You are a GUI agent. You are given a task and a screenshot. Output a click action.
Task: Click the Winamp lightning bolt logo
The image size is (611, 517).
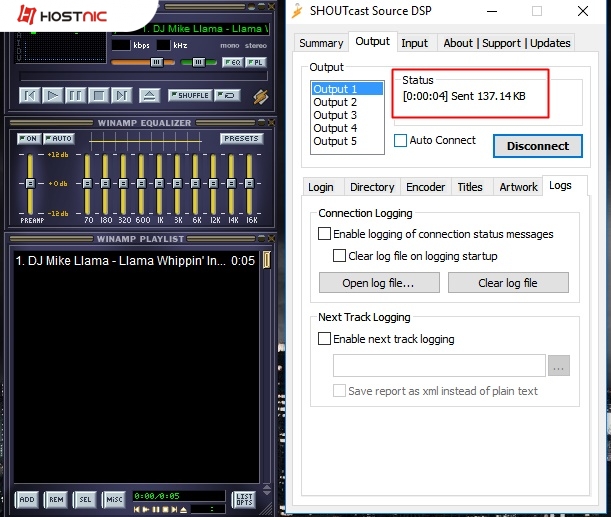pos(260,97)
